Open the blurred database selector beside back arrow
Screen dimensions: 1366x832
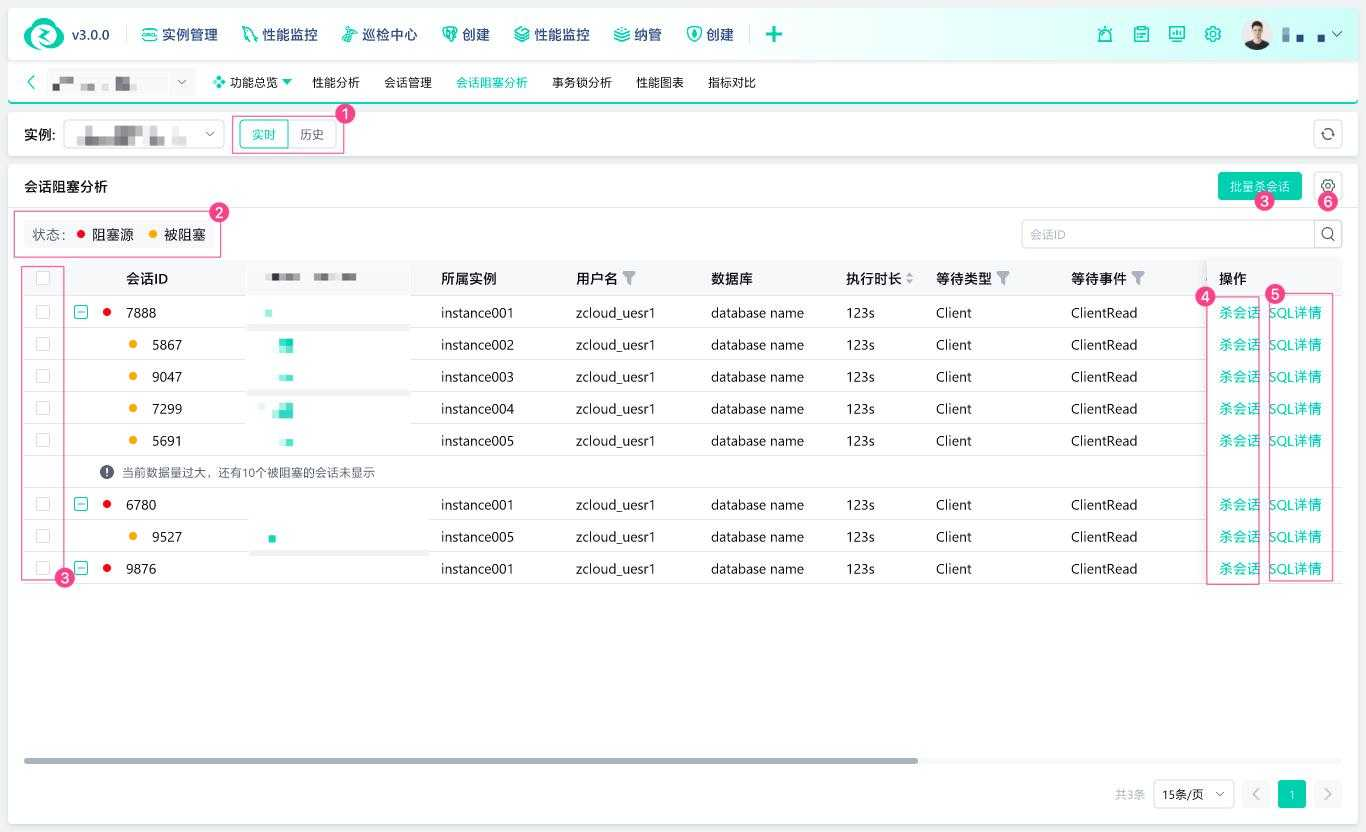(x=120, y=82)
